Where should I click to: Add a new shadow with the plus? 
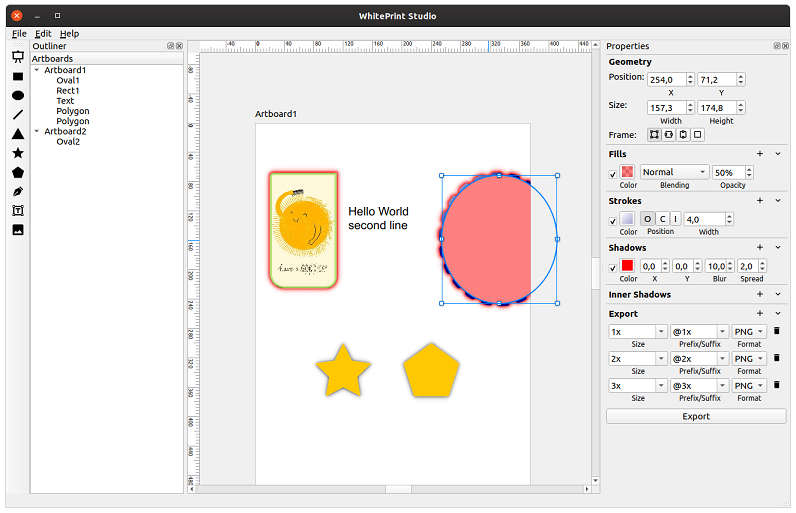(760, 247)
